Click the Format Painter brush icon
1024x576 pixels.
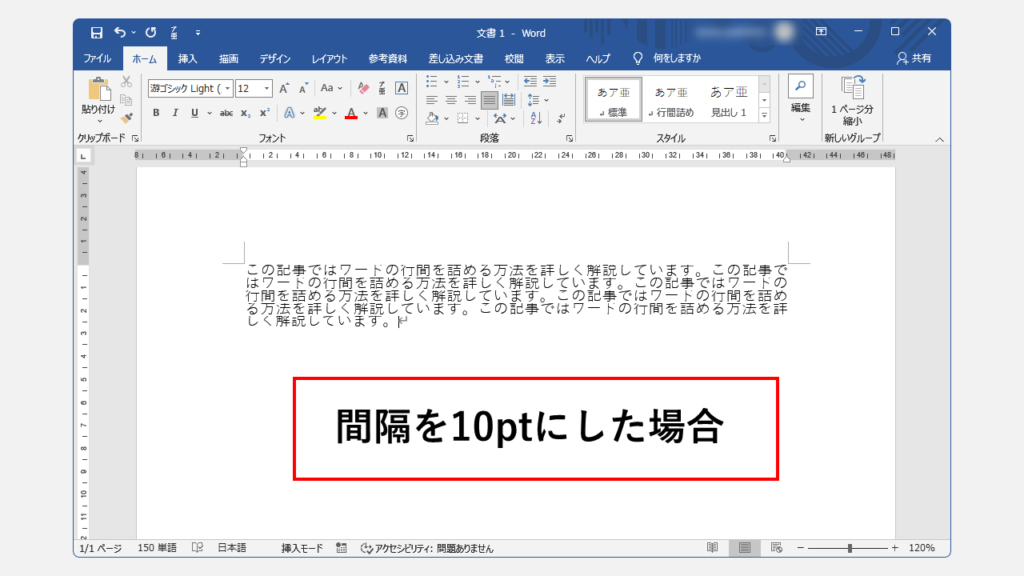(x=126, y=118)
